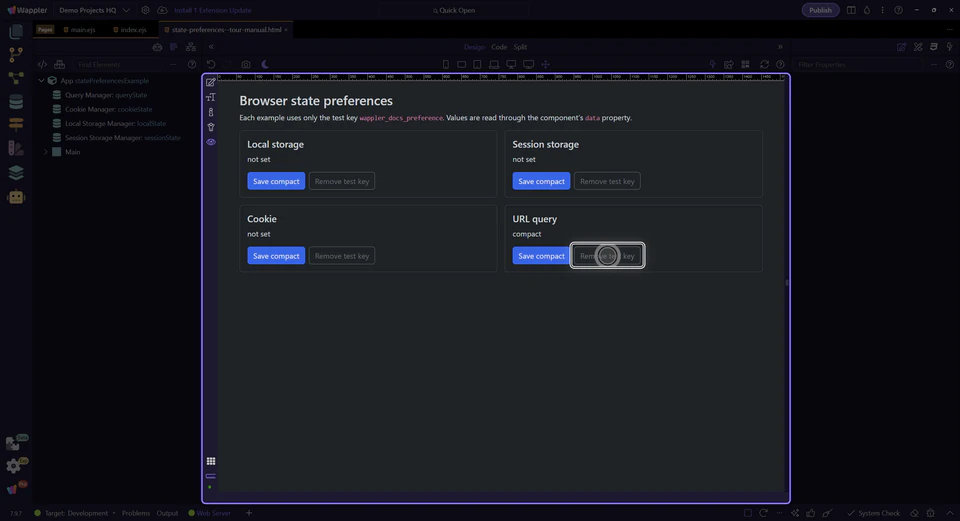
Task: Click the App Structure tree icon next to code icon
Action: [59, 64]
